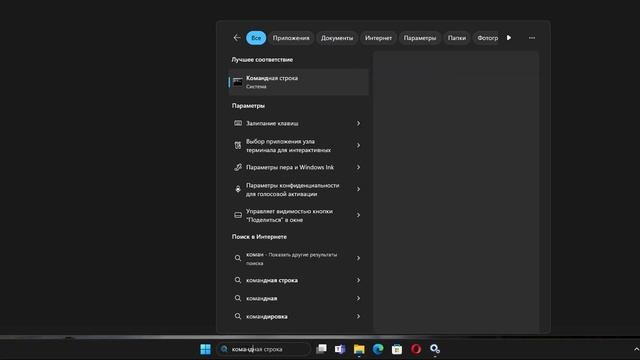Switch to the 'Документы' filter tab
Screen dimensions: 640x360
point(337,38)
